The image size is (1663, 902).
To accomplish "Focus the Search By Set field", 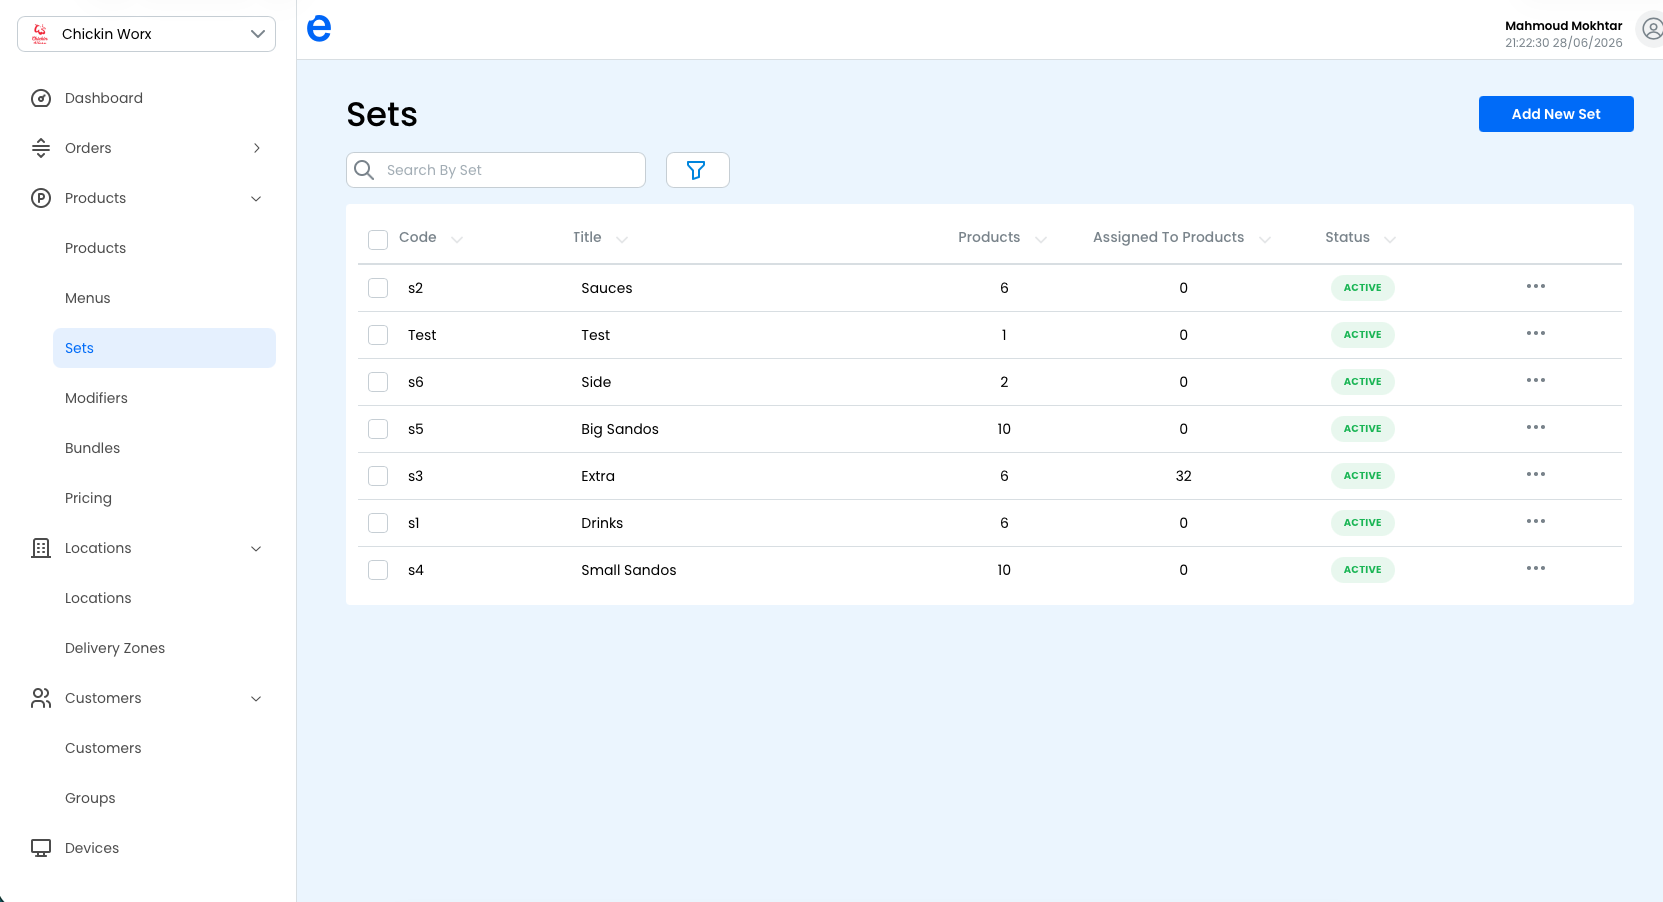I will click(496, 170).
